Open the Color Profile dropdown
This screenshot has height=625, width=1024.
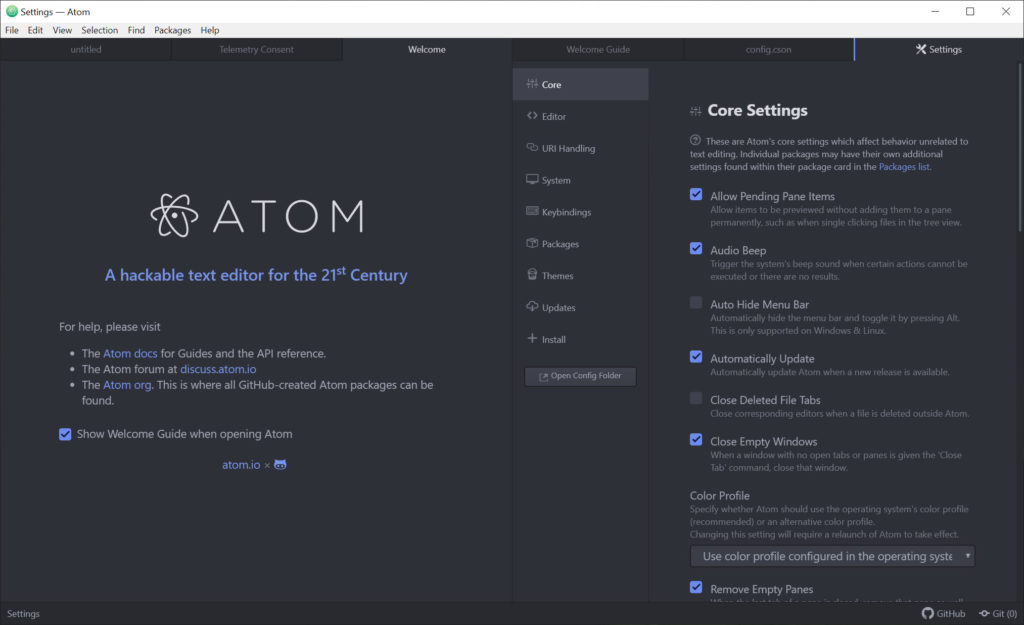click(832, 556)
